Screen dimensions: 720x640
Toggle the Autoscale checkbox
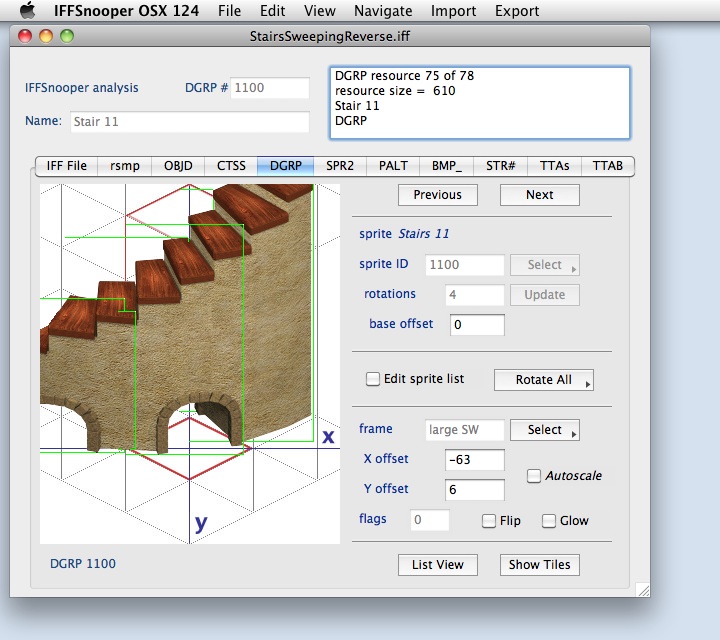coord(534,476)
